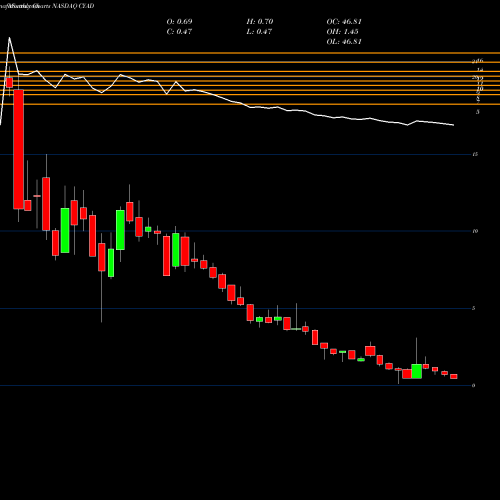
Task: Click the peak of the white moving-average line
Action: pyautogui.click(x=9, y=38)
